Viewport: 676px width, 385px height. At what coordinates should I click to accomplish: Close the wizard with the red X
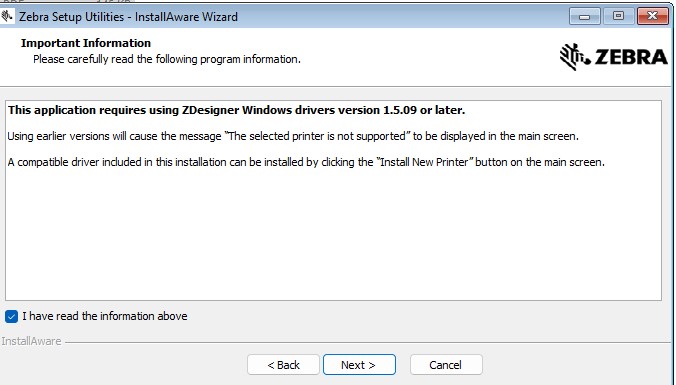coord(652,16)
